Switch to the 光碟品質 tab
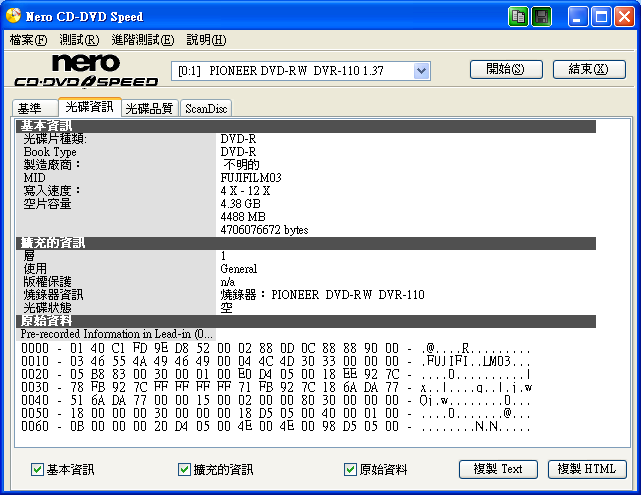The height and width of the screenshot is (495, 641). click(x=150, y=108)
